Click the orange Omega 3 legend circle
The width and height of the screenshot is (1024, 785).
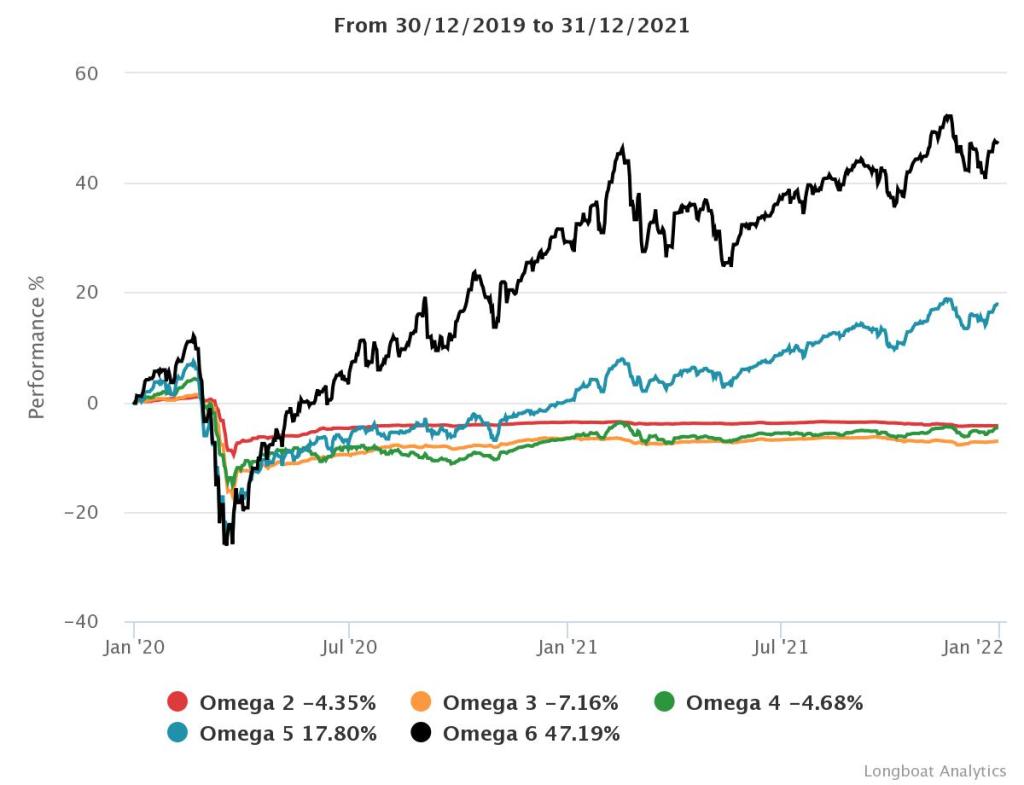pos(421,703)
